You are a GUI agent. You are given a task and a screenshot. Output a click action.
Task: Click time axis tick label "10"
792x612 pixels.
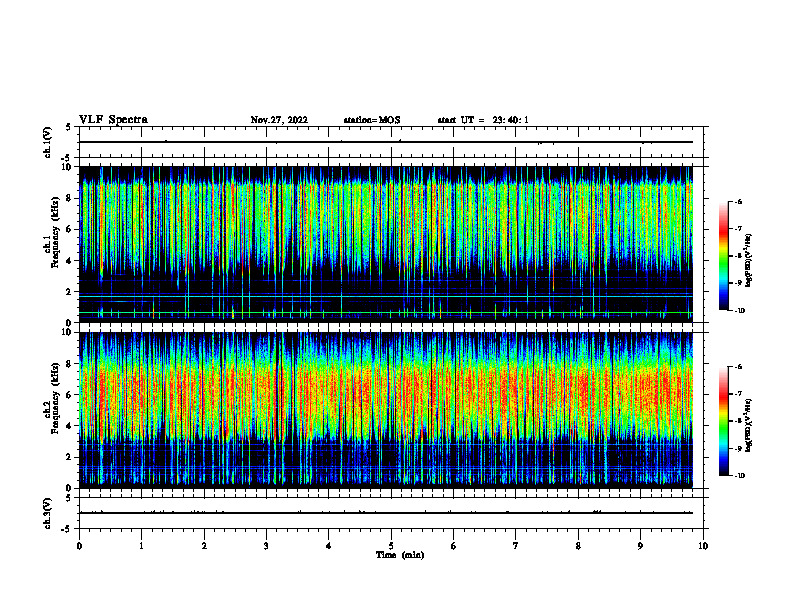(x=703, y=546)
